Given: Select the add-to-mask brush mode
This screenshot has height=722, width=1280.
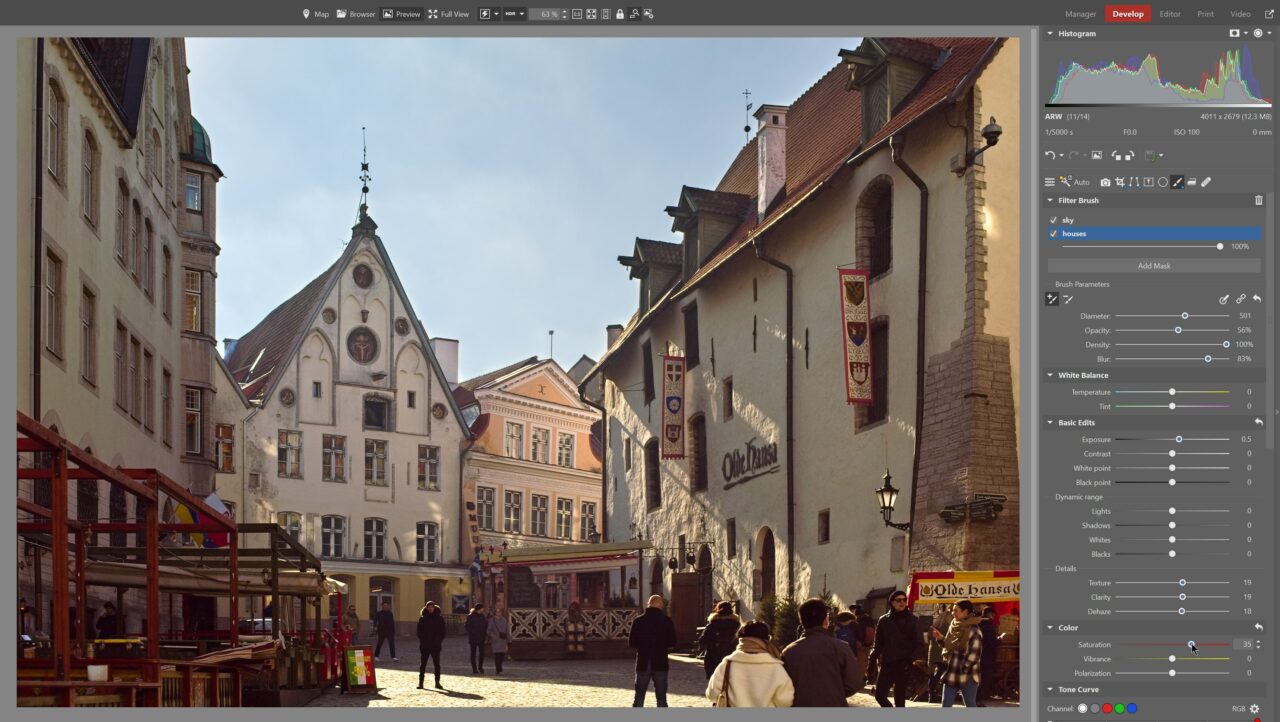Looking at the screenshot, I should 1052,299.
